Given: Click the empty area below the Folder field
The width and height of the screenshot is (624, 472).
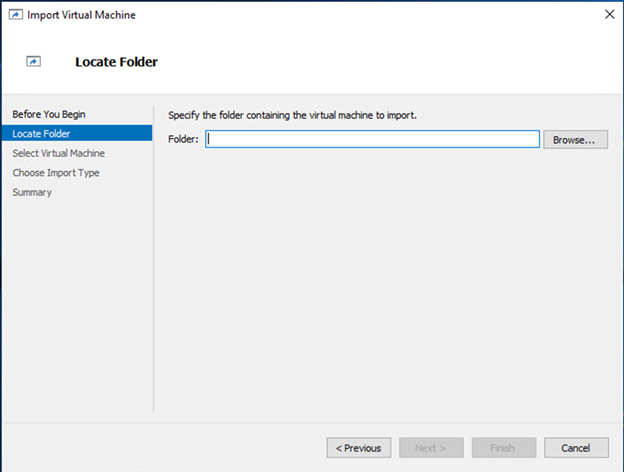Looking at the screenshot, I should point(386,279).
